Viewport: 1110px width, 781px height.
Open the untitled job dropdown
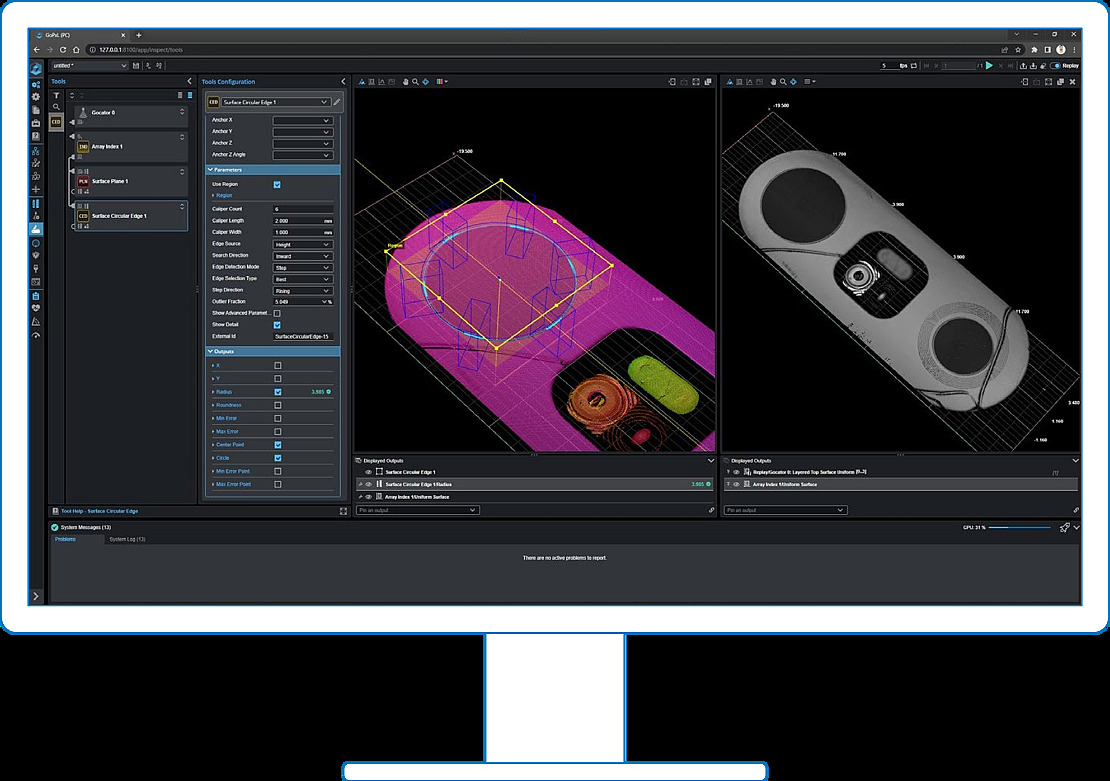(89, 66)
